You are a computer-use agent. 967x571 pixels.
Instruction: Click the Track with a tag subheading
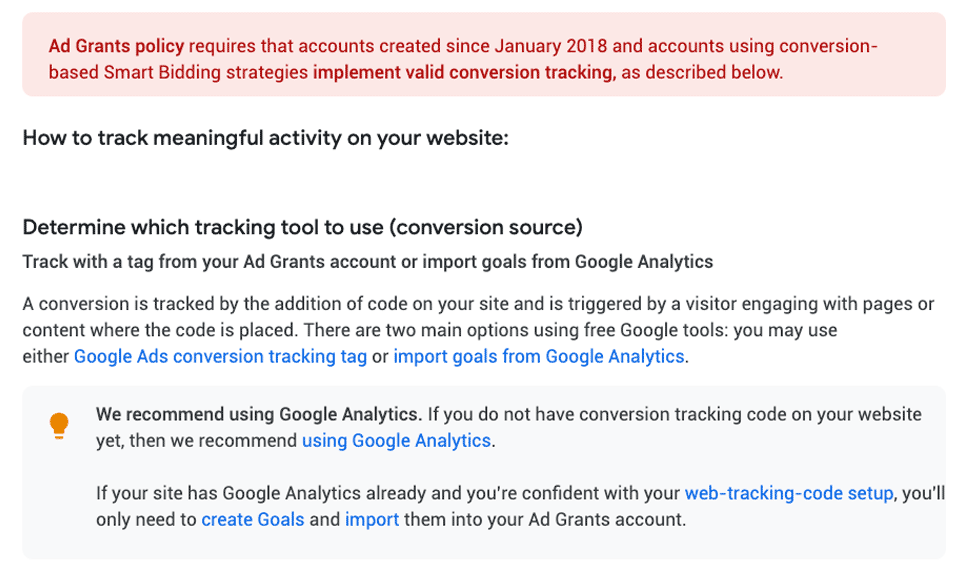368,261
